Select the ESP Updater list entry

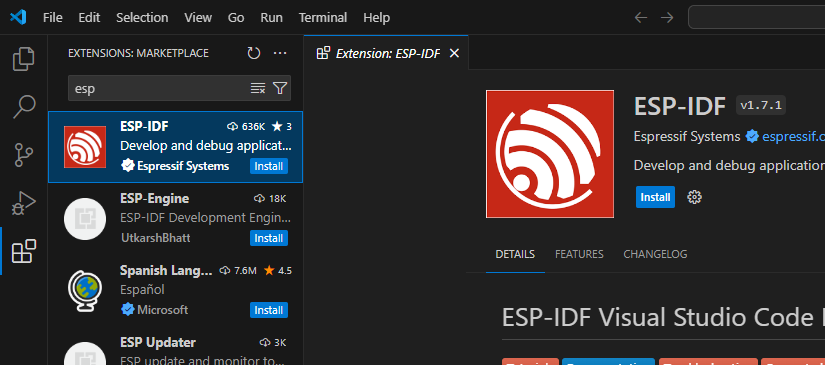coord(175,347)
